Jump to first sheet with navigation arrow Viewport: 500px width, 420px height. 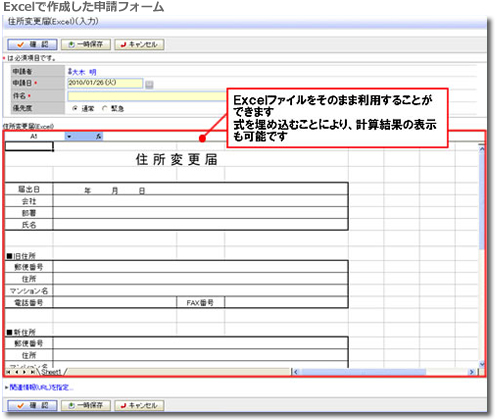click(8, 372)
